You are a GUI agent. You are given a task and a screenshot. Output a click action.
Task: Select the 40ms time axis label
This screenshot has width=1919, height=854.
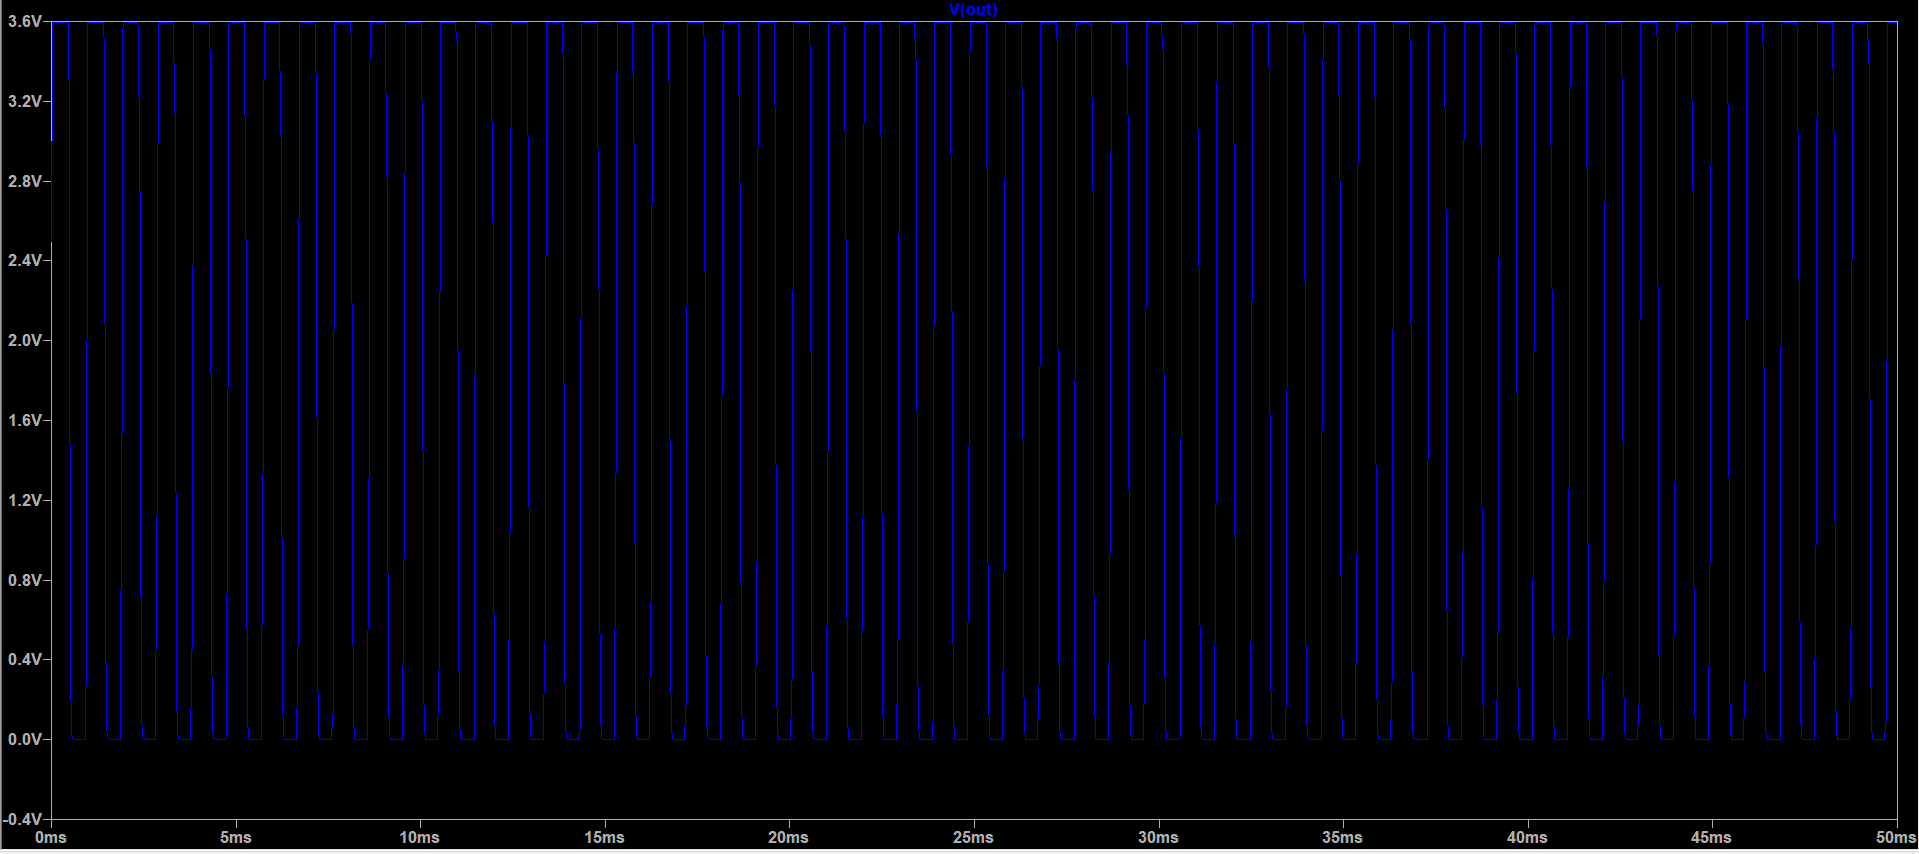click(1527, 838)
